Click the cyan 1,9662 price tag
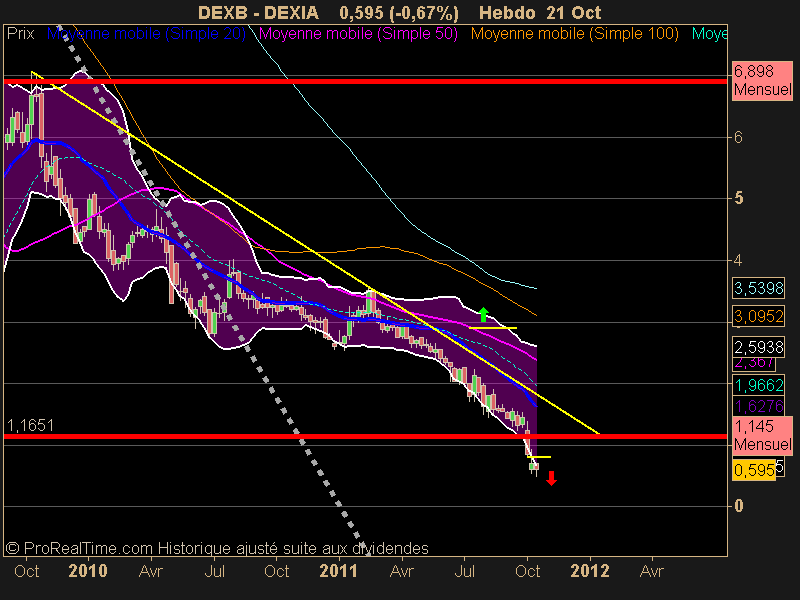The height and width of the screenshot is (600, 800). pyautogui.click(x=759, y=385)
